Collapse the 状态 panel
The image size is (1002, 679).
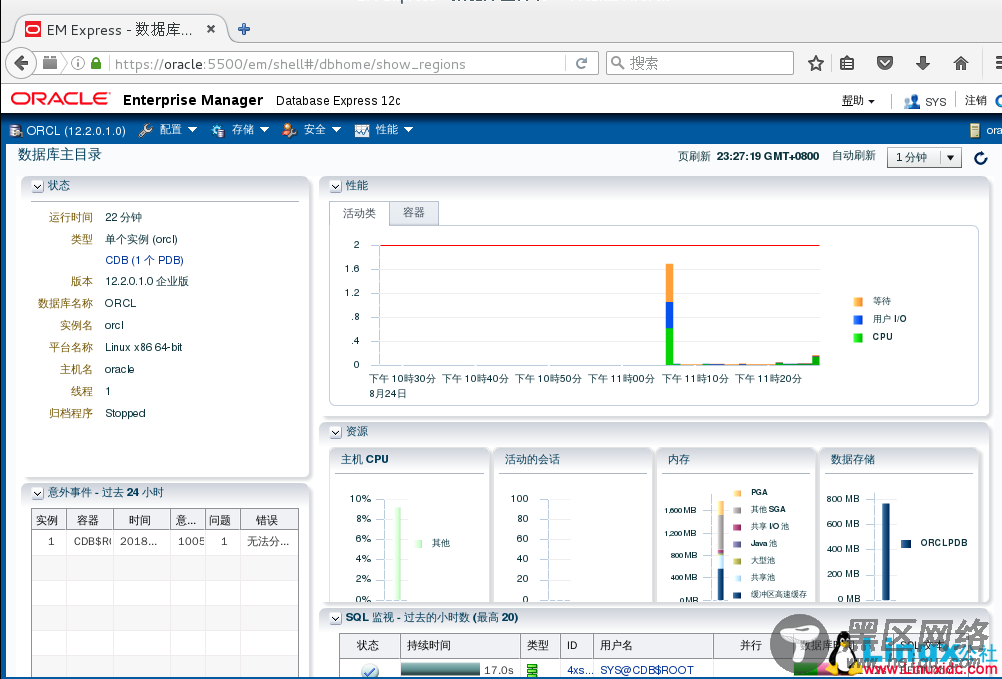[x=38, y=187]
